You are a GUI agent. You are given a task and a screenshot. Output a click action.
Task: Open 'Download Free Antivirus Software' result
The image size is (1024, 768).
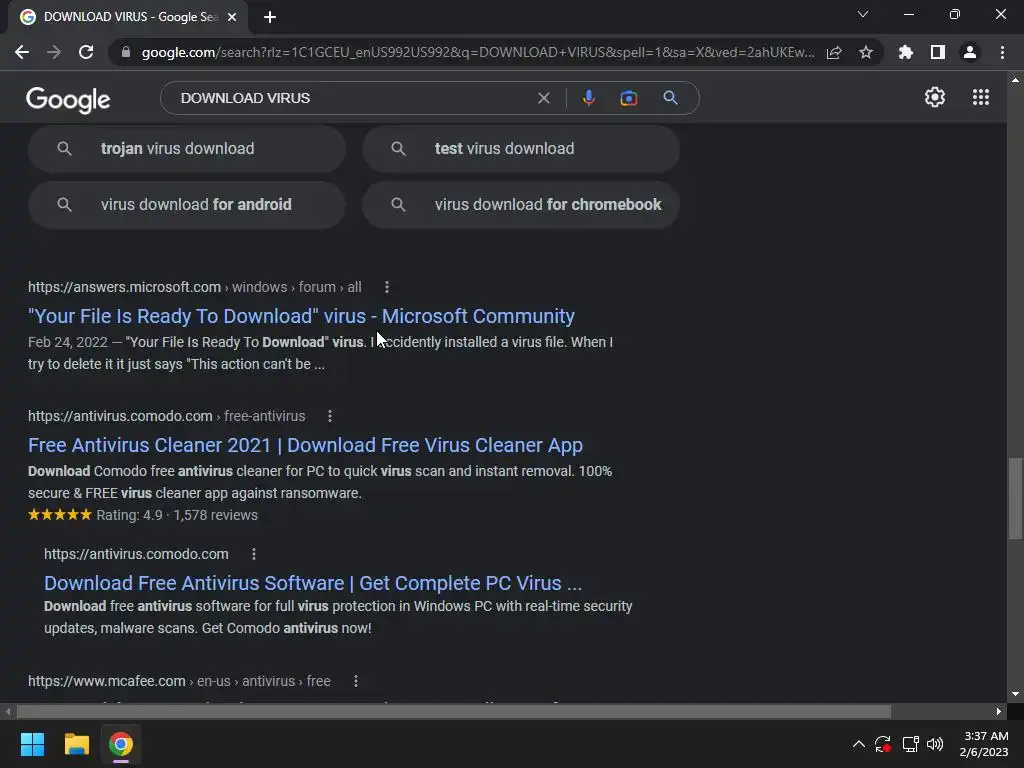pyautogui.click(x=313, y=583)
